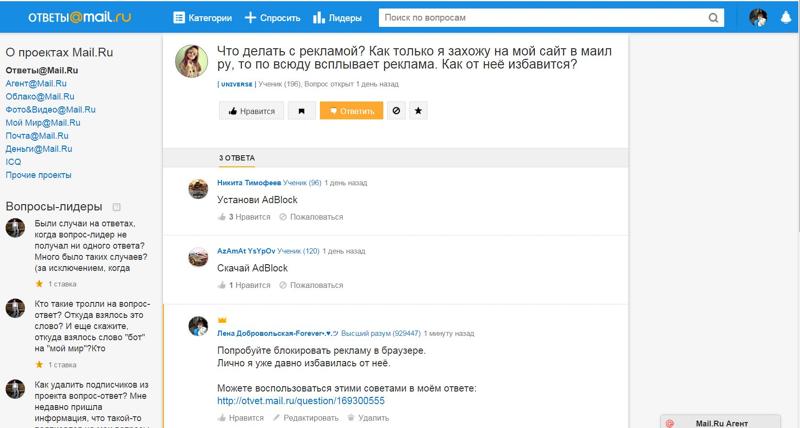Viewport: 800px width, 428px height.
Task: Report the 'Скачай AdBlock' answer via Пожаловаться
Action: (x=311, y=285)
